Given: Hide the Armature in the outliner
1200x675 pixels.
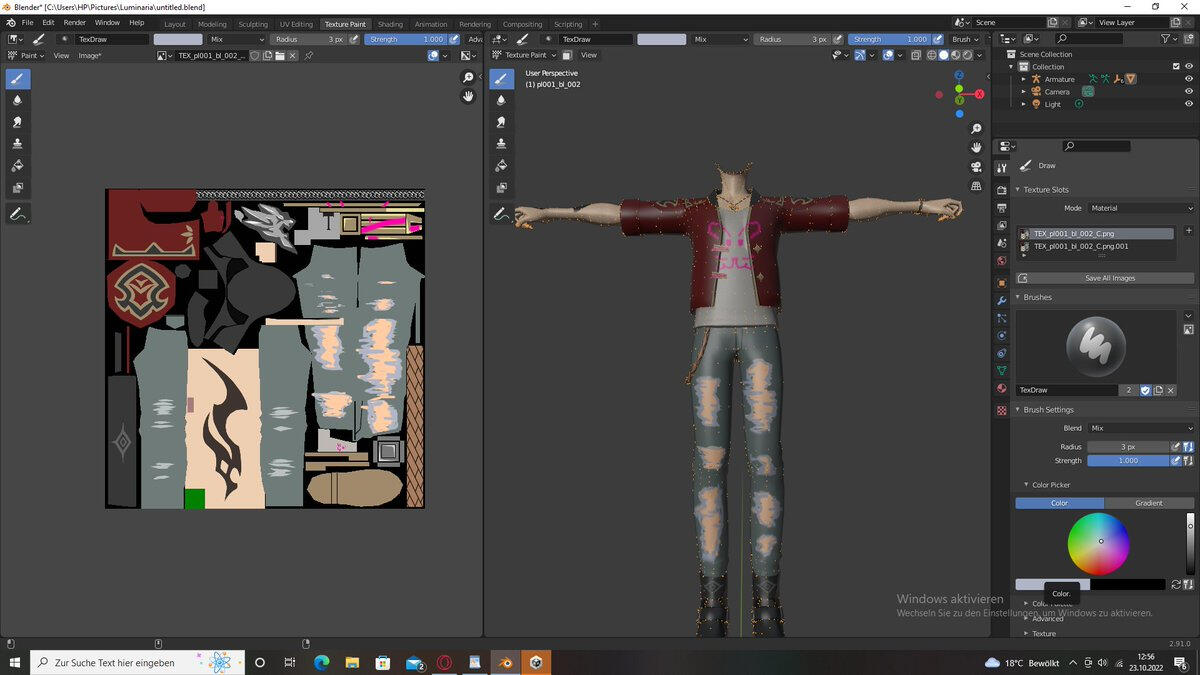Looking at the screenshot, I should coord(1189,79).
